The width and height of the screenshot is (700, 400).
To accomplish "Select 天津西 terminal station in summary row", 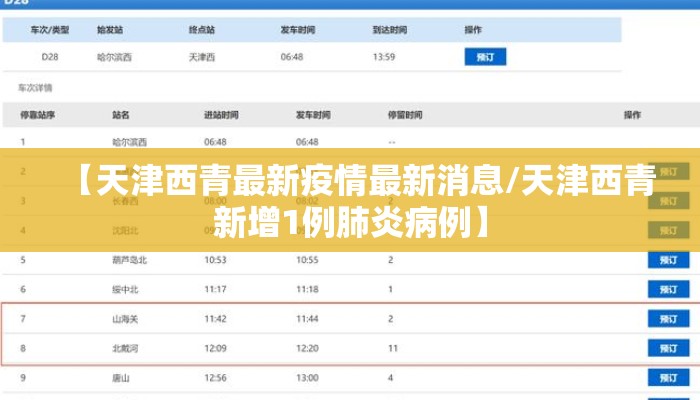I will point(202,57).
